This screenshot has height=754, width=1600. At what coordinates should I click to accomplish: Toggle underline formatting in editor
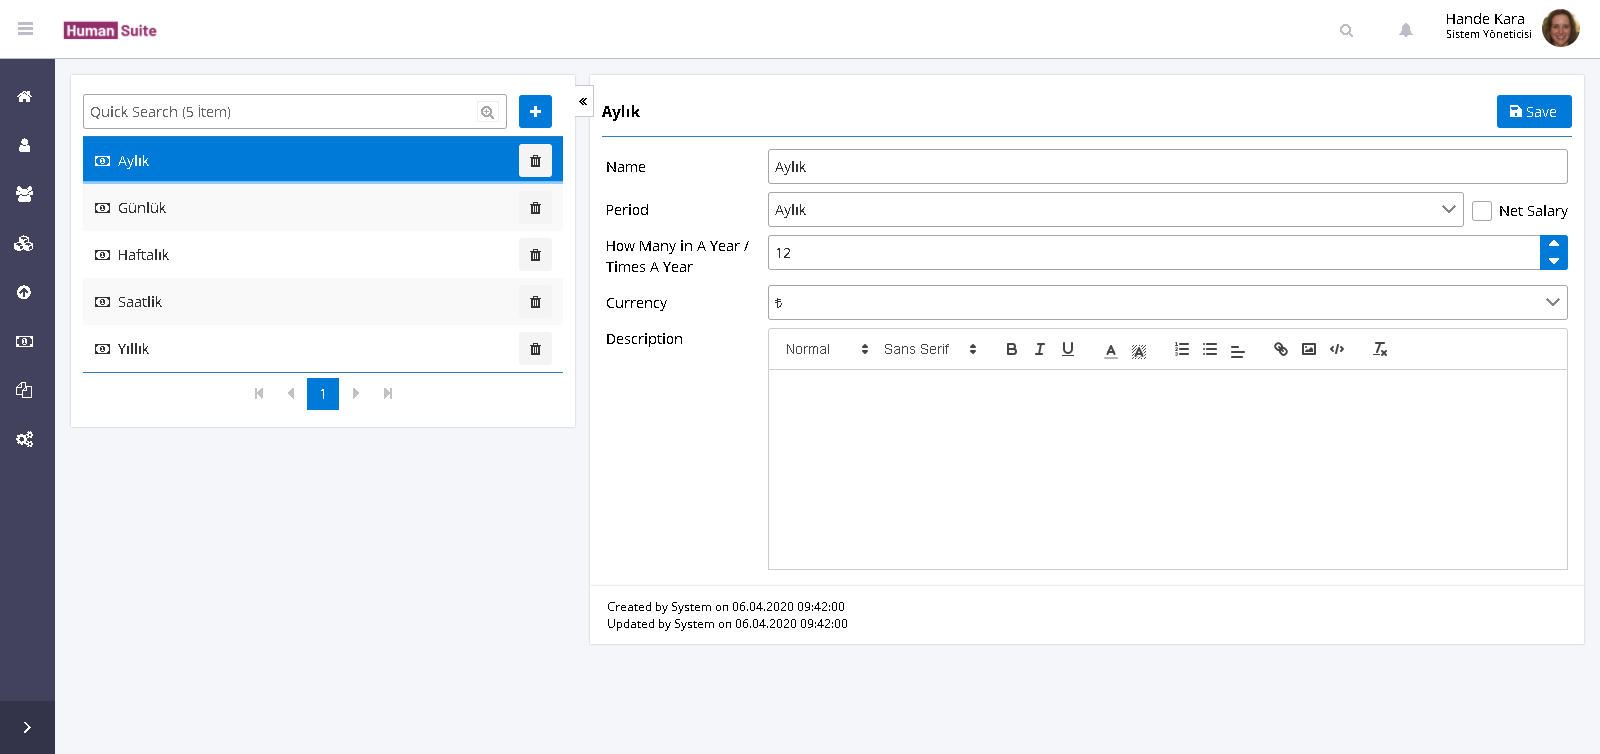pos(1068,349)
